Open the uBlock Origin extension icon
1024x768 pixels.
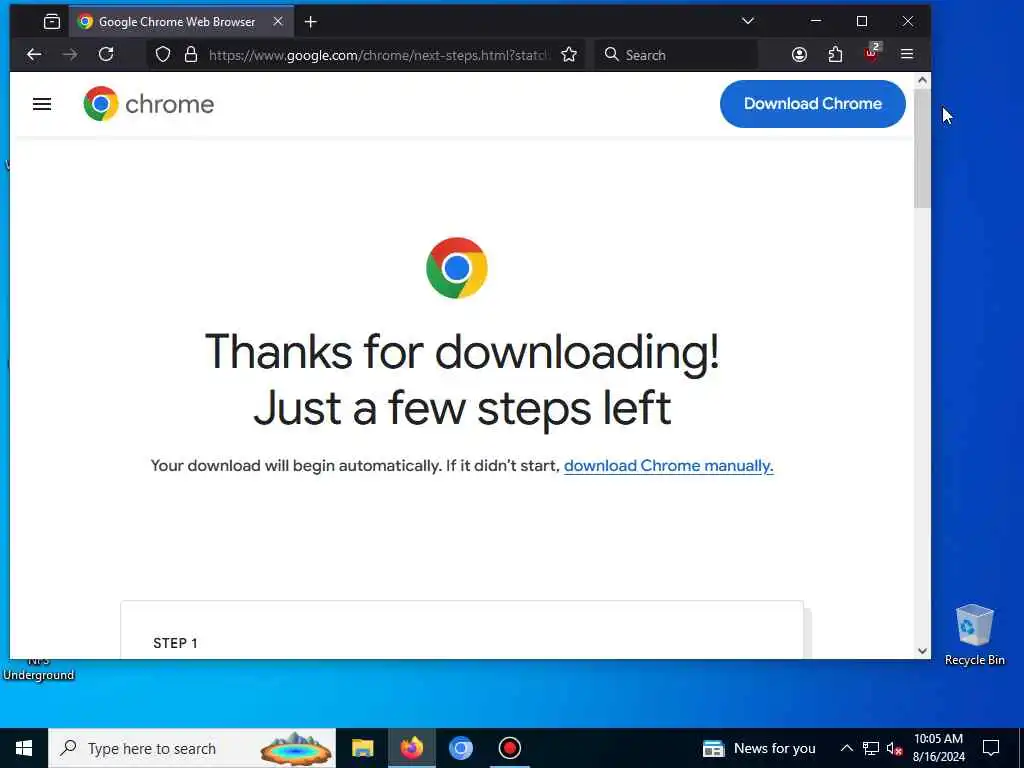[x=872, y=54]
